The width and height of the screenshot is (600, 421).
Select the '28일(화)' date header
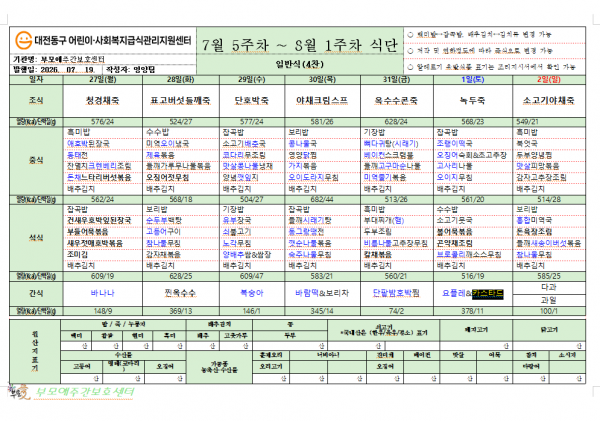click(x=181, y=80)
